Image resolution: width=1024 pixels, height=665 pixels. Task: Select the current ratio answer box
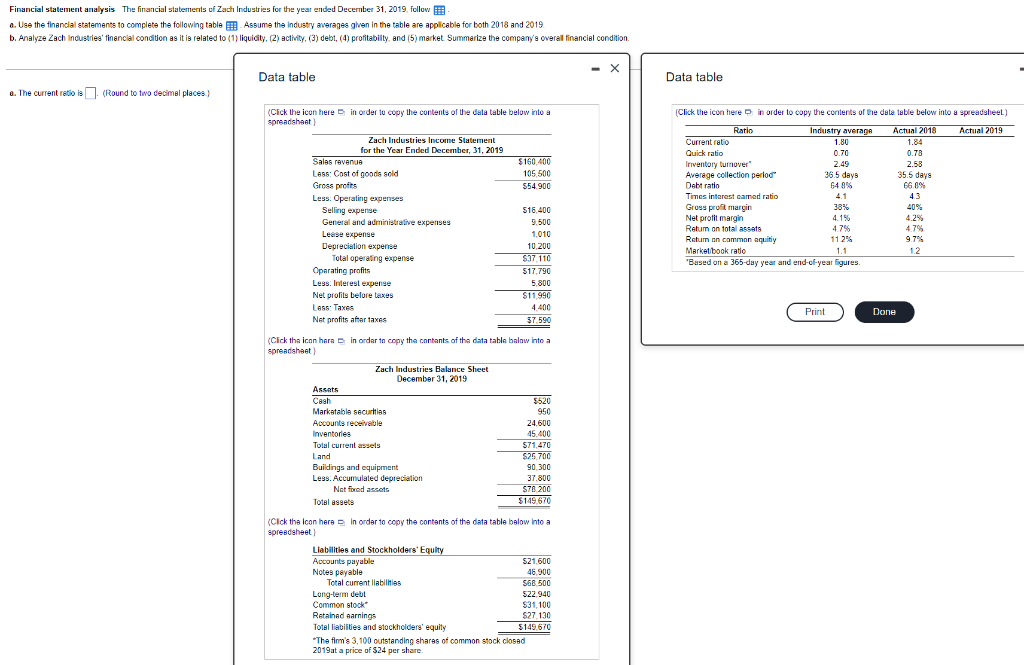coord(89,92)
